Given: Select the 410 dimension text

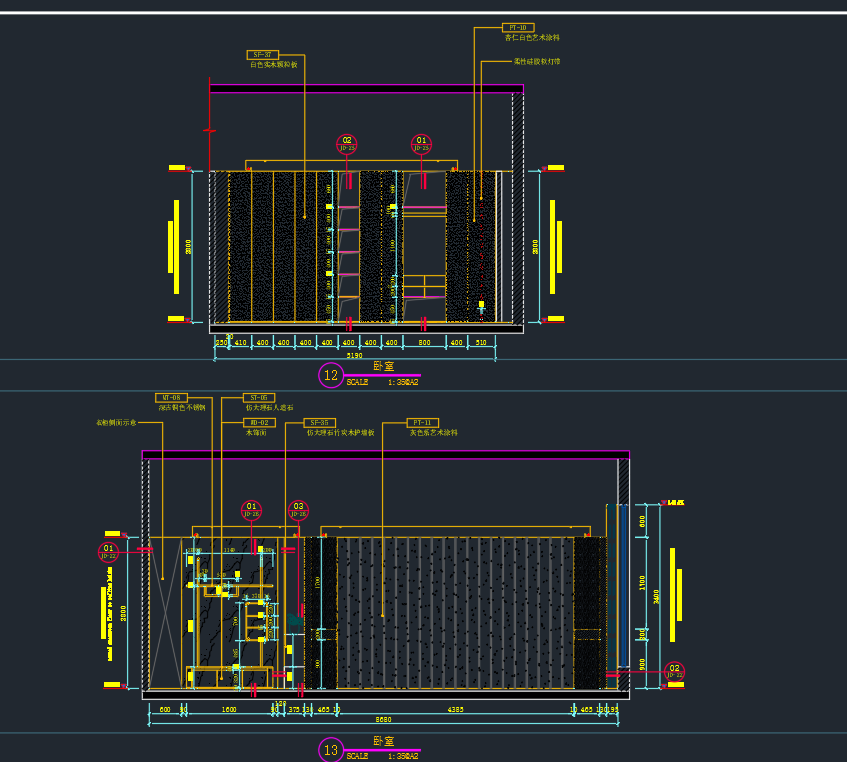Looking at the screenshot, I should [x=240, y=342].
